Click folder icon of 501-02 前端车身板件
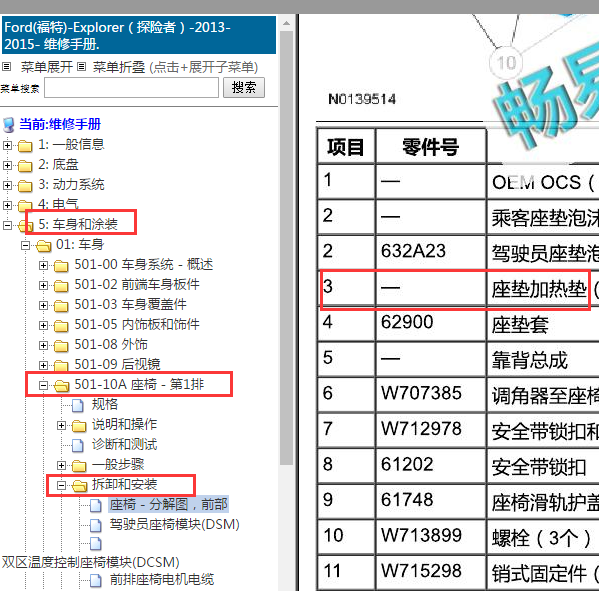599x591 pixels. (x=61, y=285)
